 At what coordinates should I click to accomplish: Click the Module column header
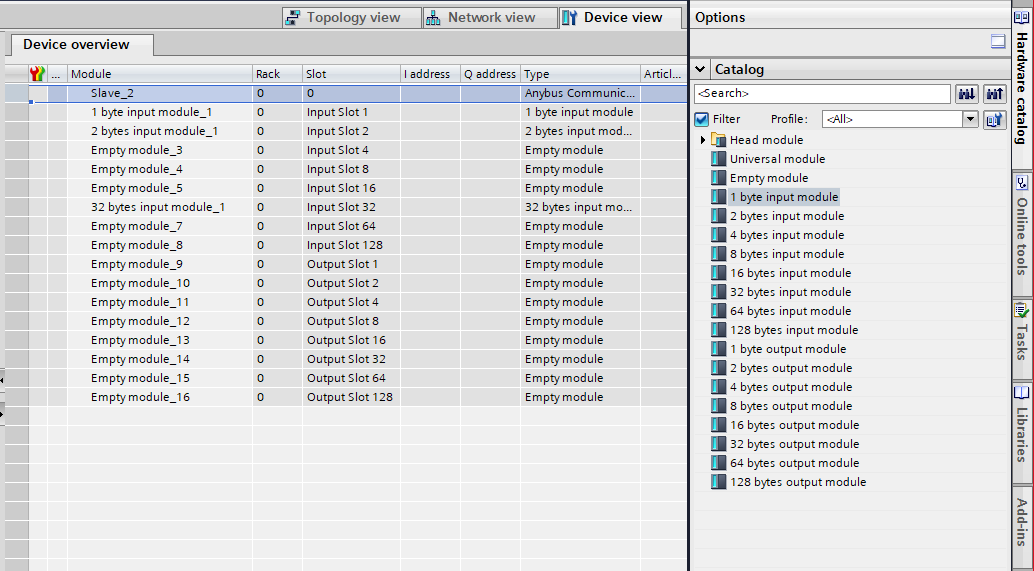160,74
